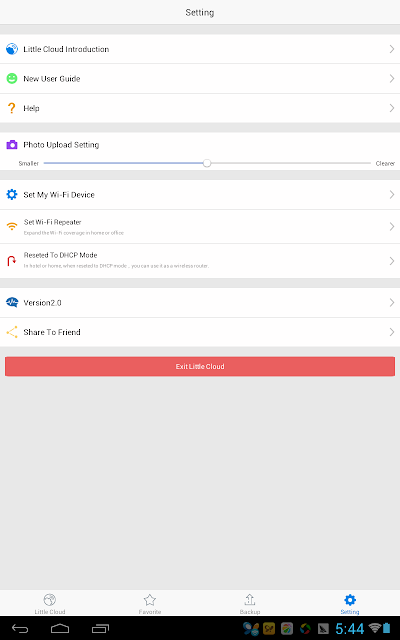Image resolution: width=400 pixels, height=640 pixels.
Task: Open Reseted To DHCP Mode chevron
Action: [x=391, y=261]
